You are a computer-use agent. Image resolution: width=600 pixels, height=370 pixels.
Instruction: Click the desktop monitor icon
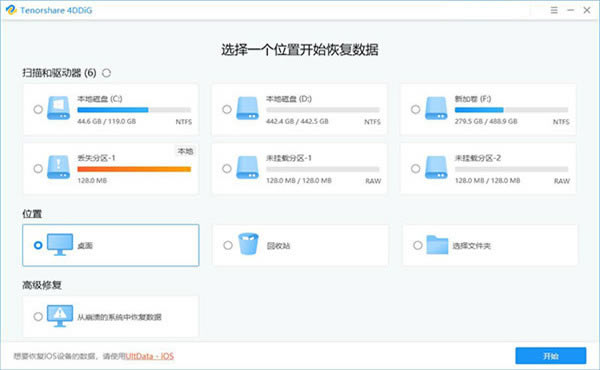[60, 244]
